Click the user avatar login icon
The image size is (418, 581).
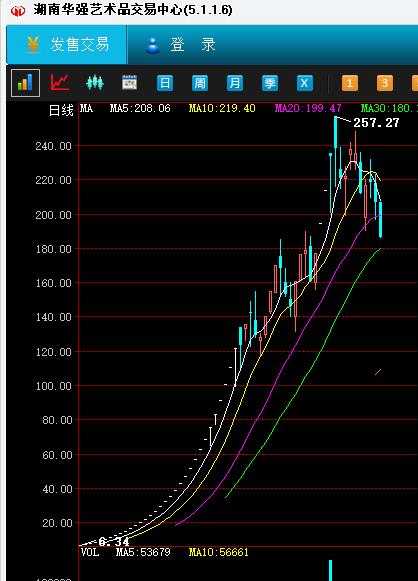click(x=152, y=45)
